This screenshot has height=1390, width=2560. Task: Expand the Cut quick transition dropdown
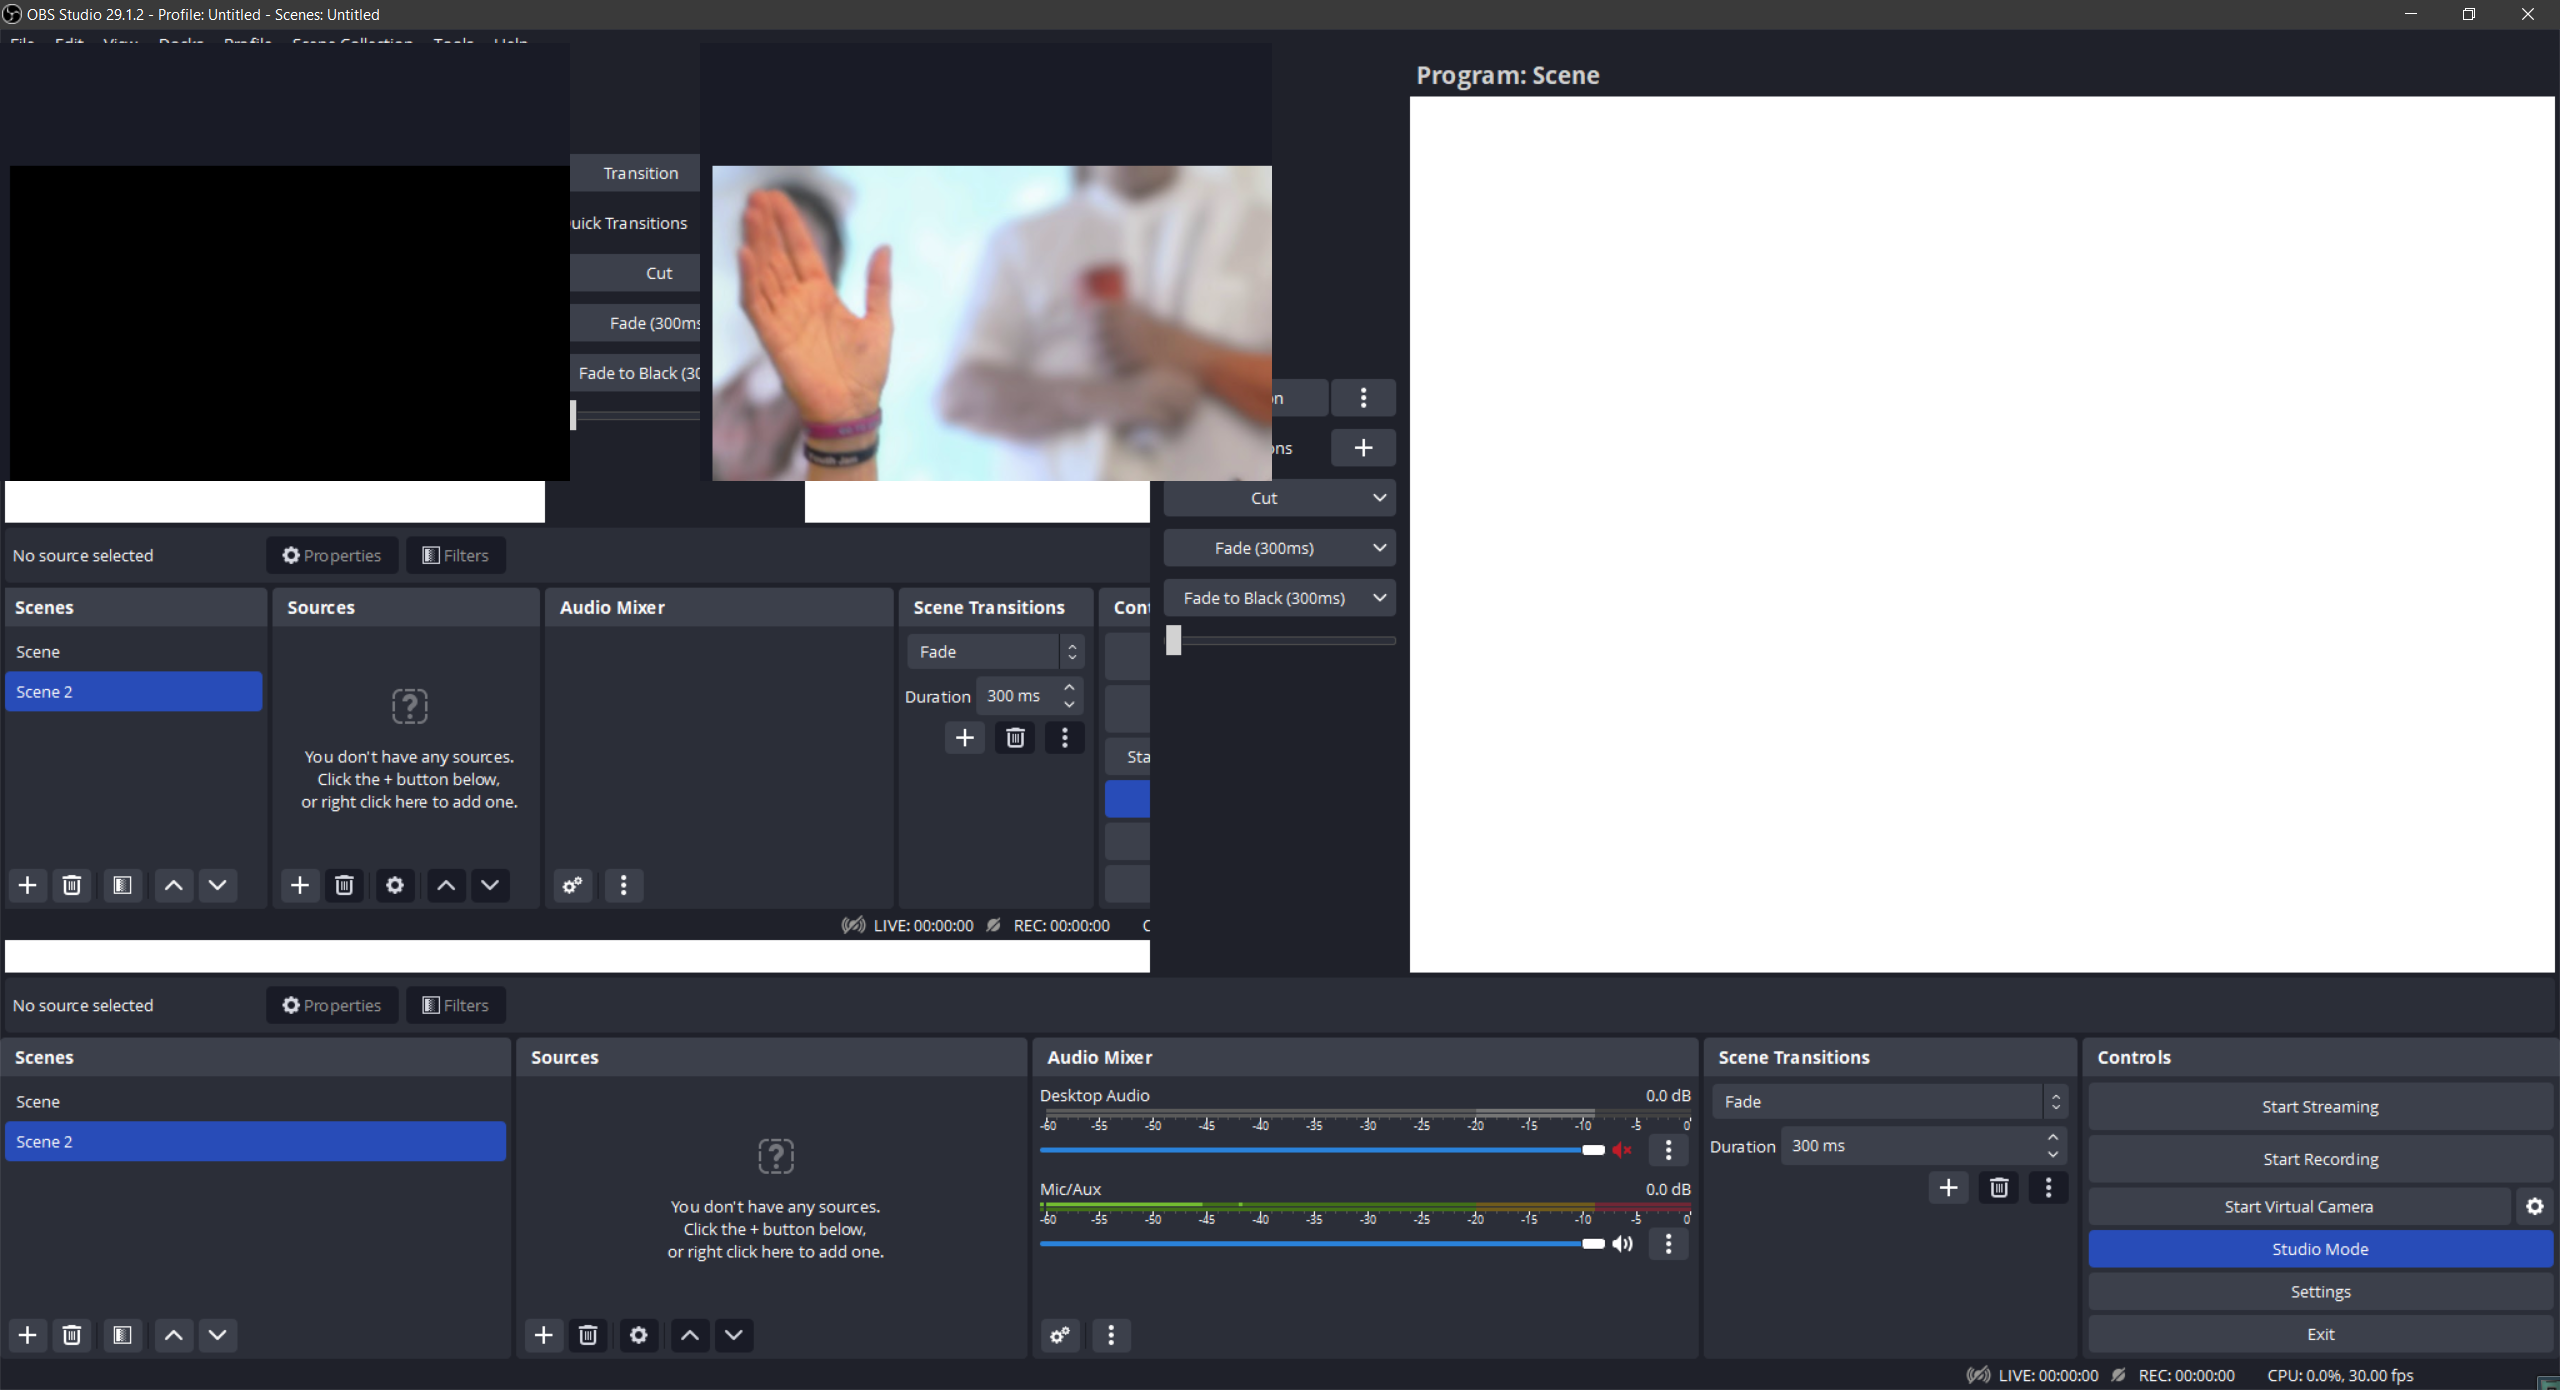[1379, 497]
